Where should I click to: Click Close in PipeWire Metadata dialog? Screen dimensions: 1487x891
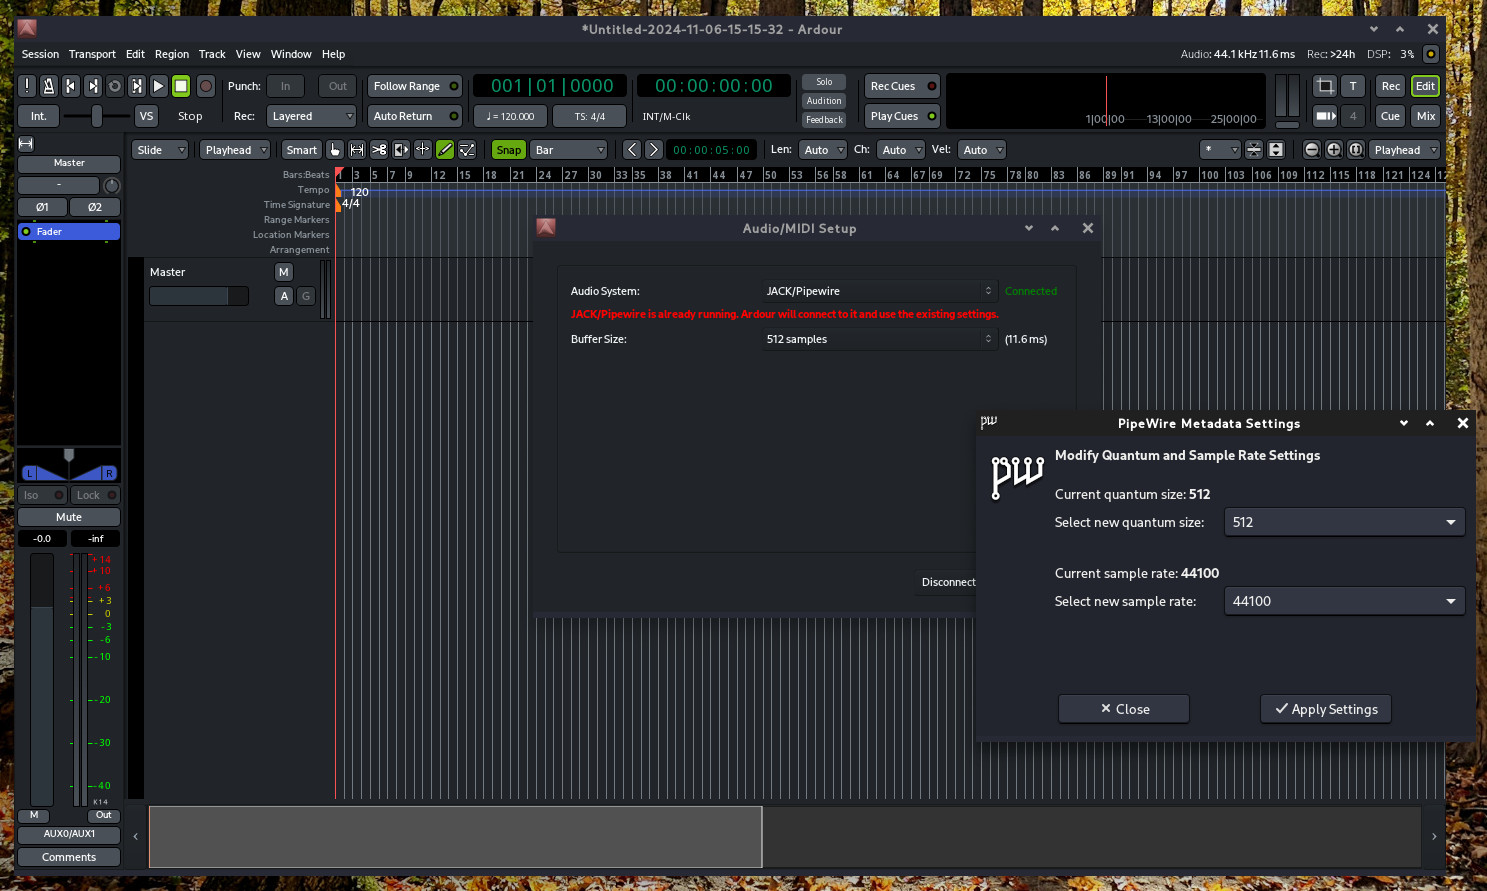pyautogui.click(x=1124, y=709)
